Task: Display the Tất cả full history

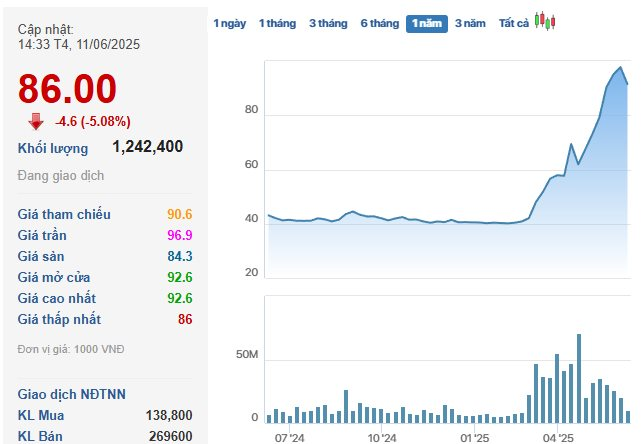Action: point(514,23)
